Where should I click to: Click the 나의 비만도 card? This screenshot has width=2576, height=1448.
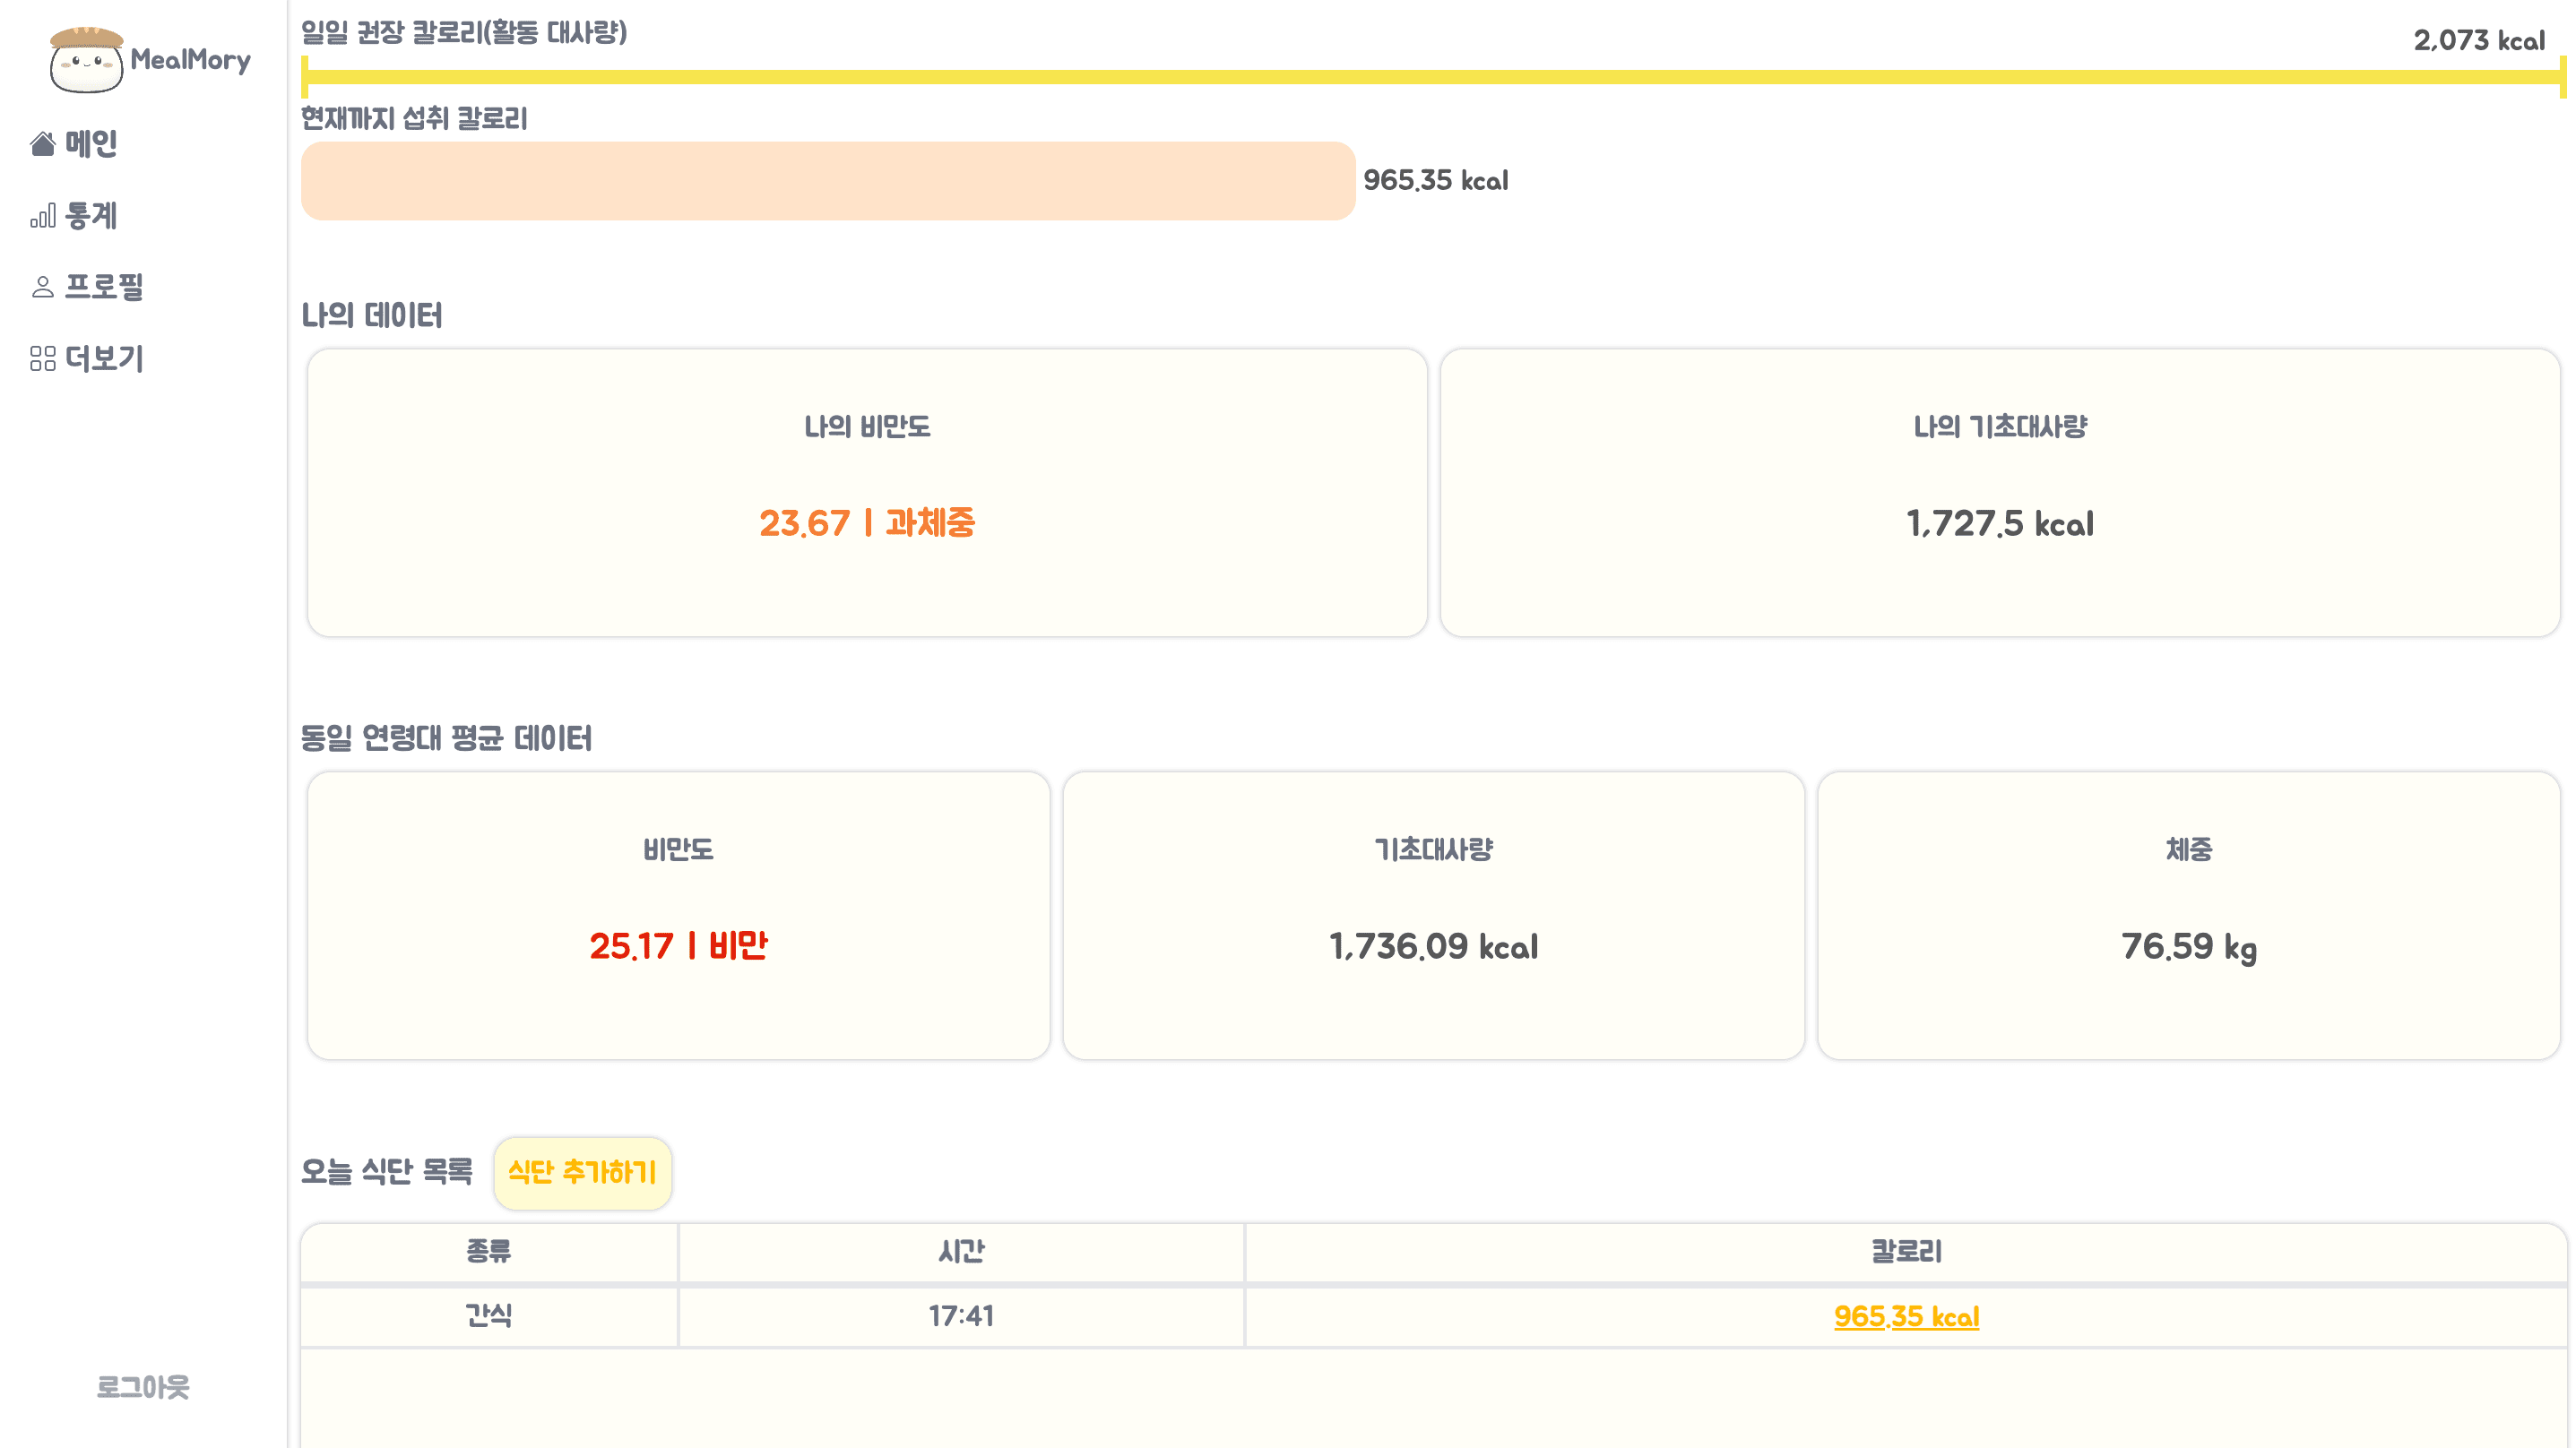pyautogui.click(x=867, y=492)
